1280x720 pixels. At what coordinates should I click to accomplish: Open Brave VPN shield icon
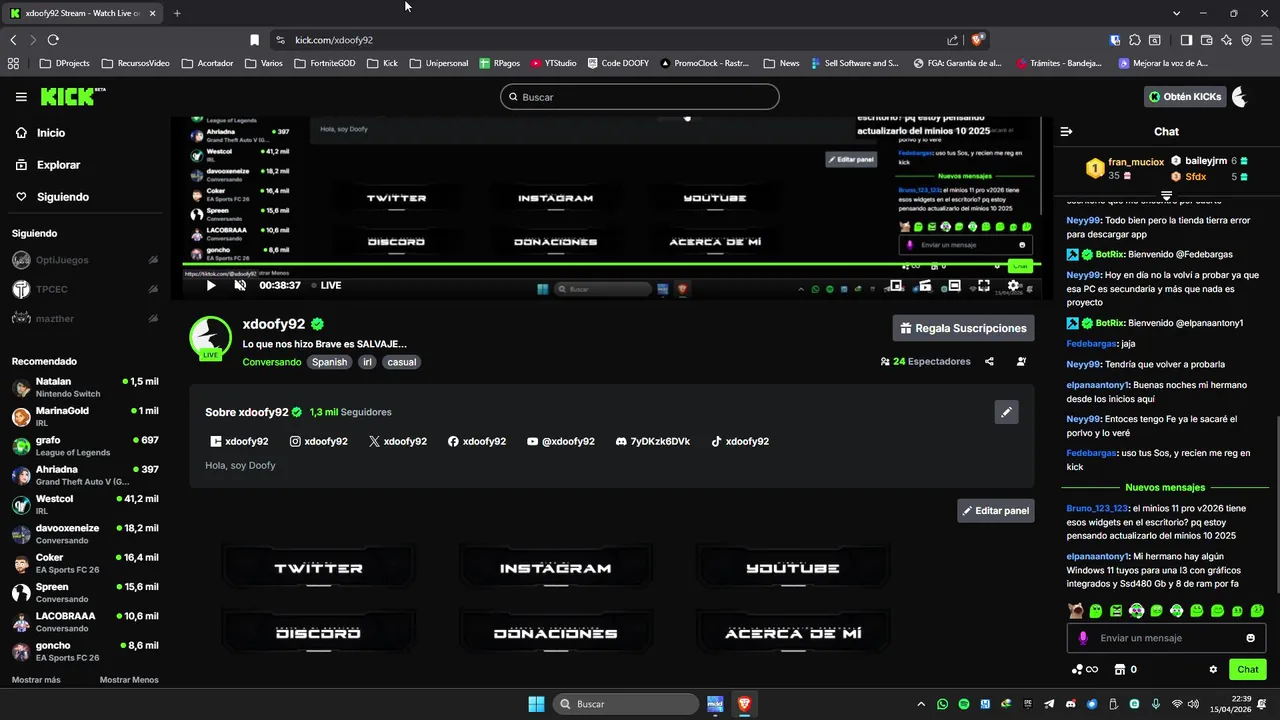pos(1246,40)
